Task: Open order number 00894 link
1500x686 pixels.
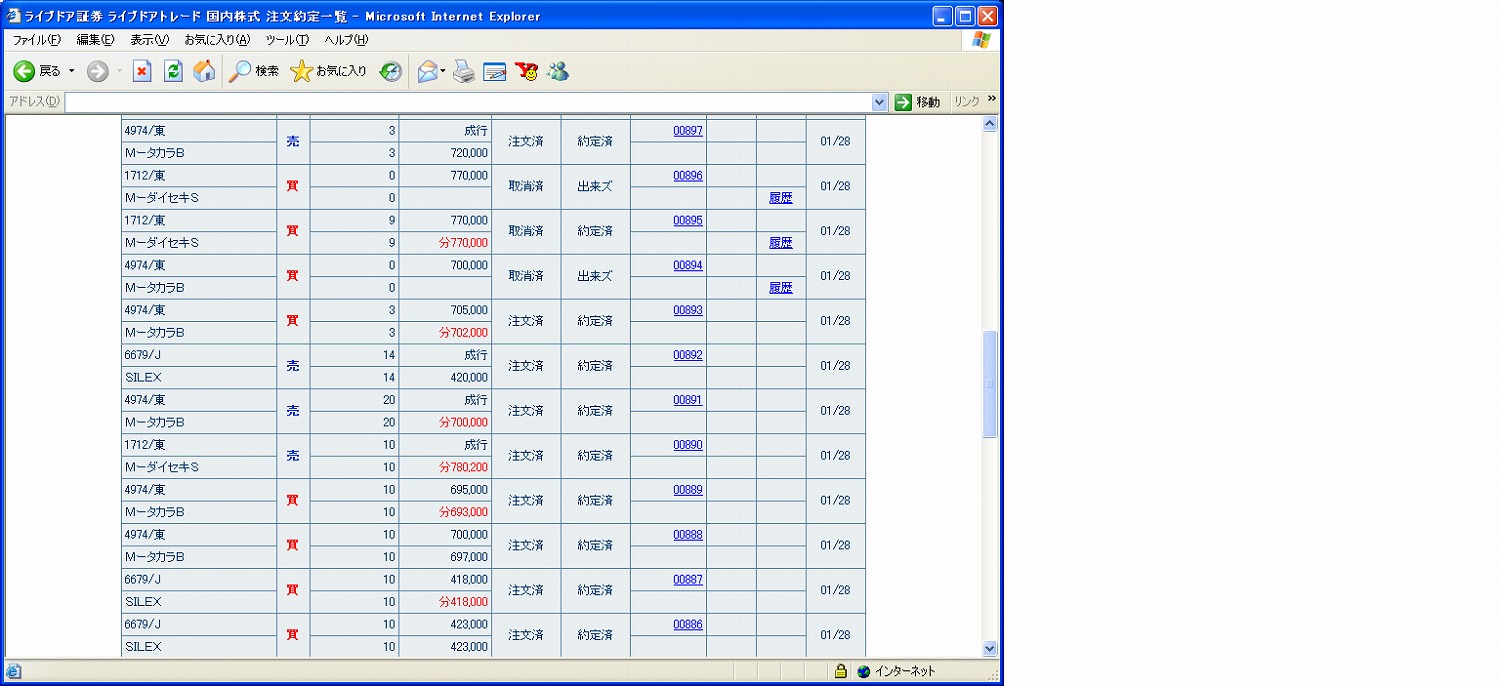Action: tap(688, 266)
